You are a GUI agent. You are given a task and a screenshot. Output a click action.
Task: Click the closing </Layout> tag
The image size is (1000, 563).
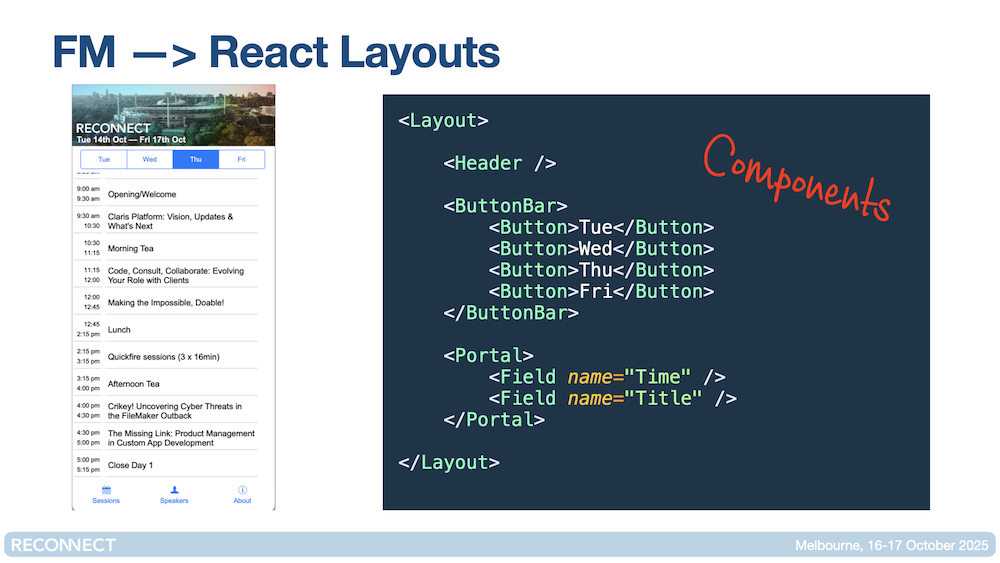pyautogui.click(x=449, y=463)
